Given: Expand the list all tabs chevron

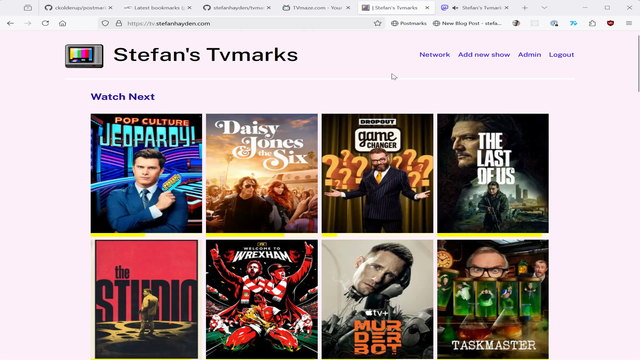Looking at the screenshot, I should [x=544, y=8].
